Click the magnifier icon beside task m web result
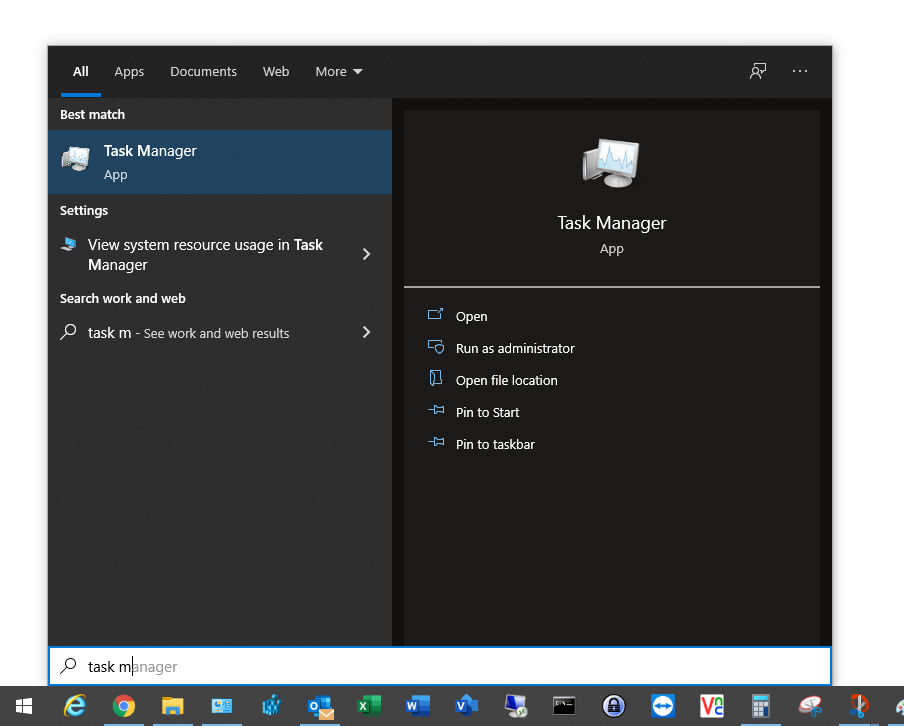This screenshot has width=904, height=726. pyautogui.click(x=69, y=332)
